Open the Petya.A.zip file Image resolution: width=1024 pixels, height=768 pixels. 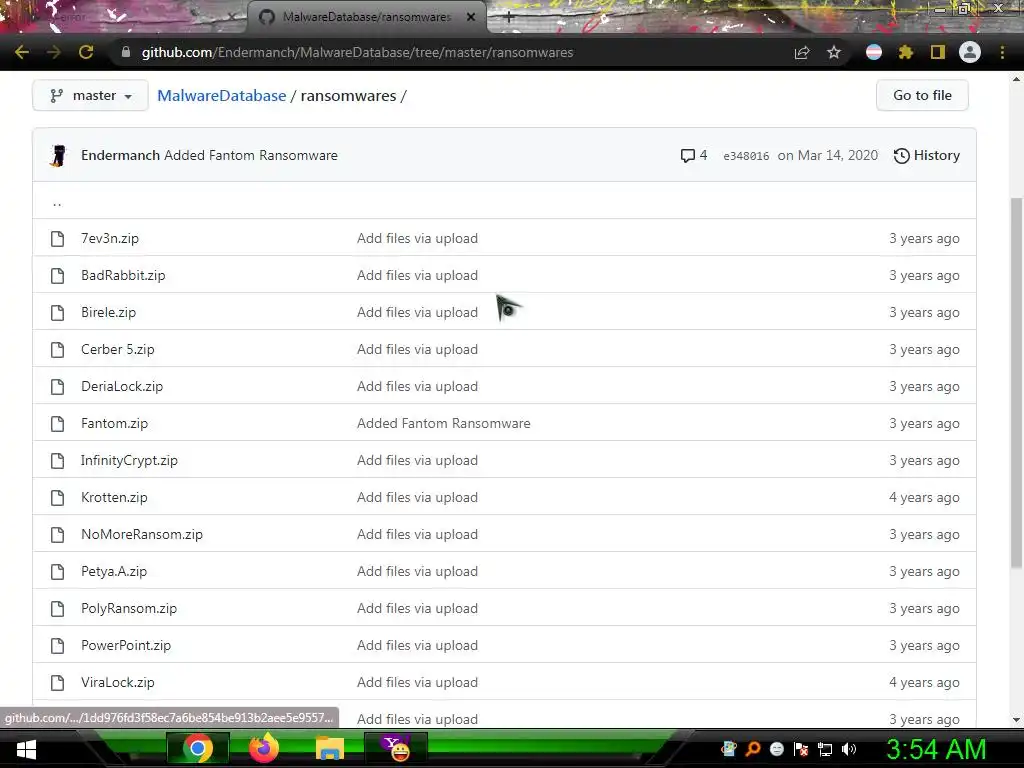click(114, 571)
